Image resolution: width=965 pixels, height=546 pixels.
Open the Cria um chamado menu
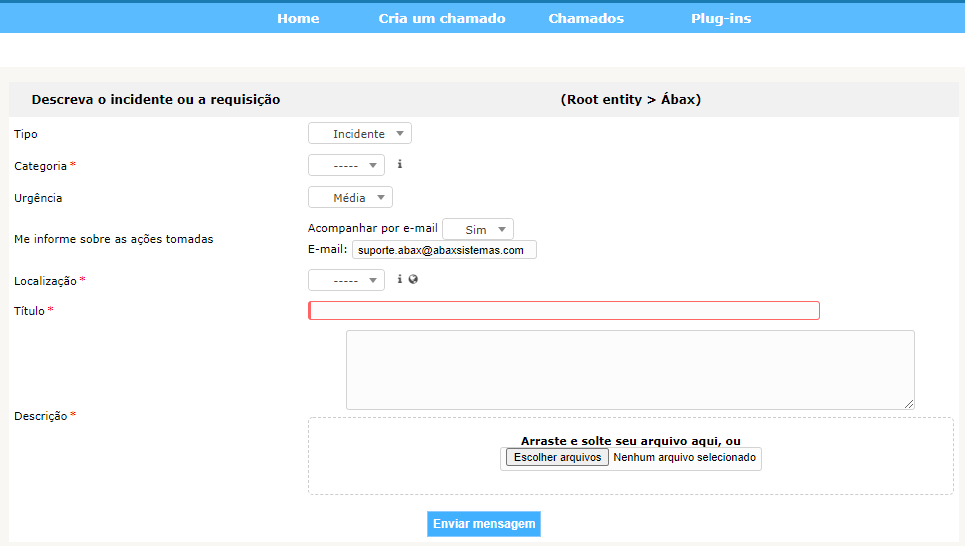pyautogui.click(x=442, y=18)
